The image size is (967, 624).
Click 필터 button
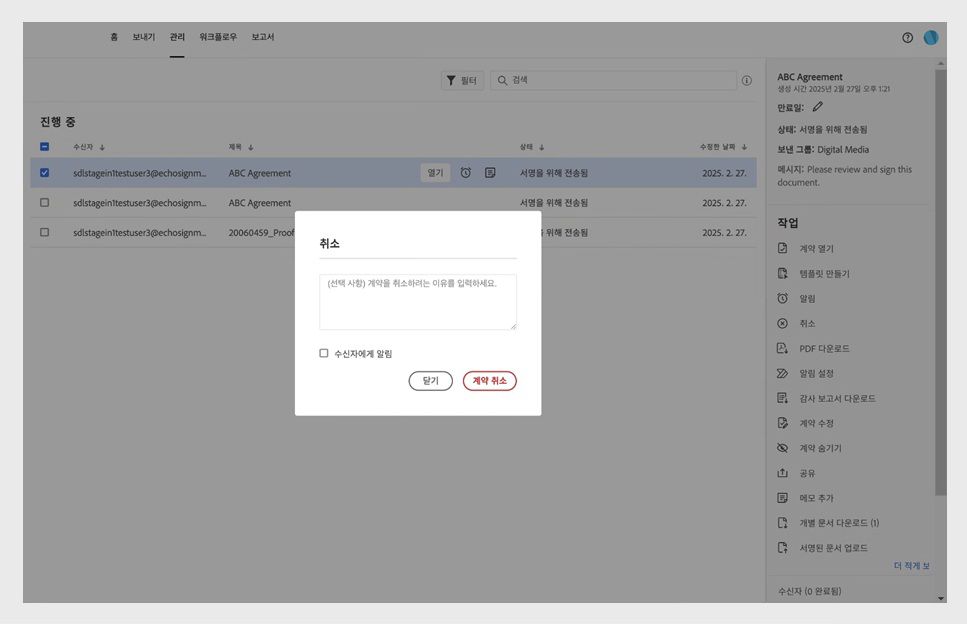pyautogui.click(x=463, y=81)
